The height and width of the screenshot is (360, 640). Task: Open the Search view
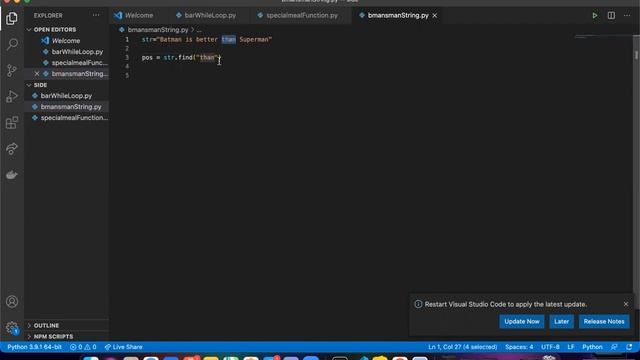(x=12, y=44)
